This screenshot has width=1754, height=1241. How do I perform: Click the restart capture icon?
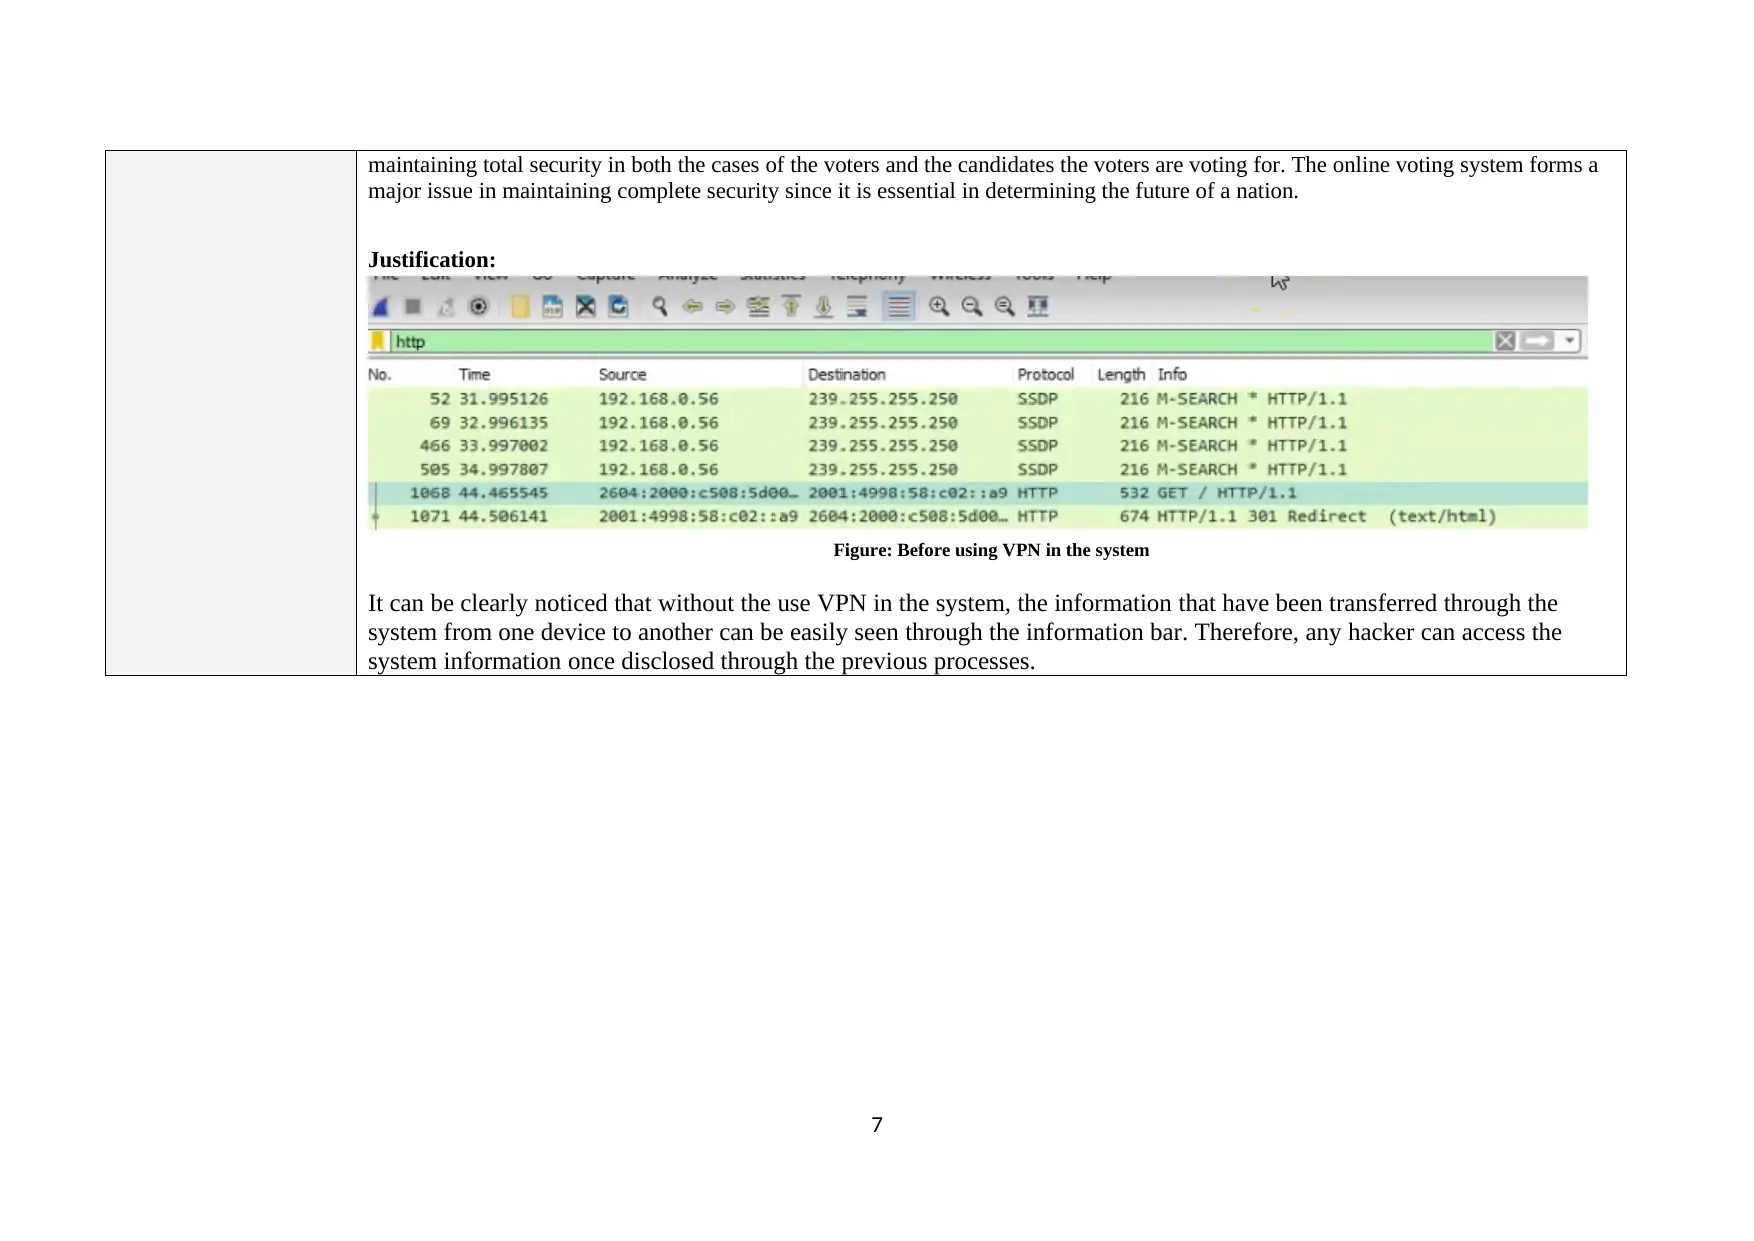446,307
